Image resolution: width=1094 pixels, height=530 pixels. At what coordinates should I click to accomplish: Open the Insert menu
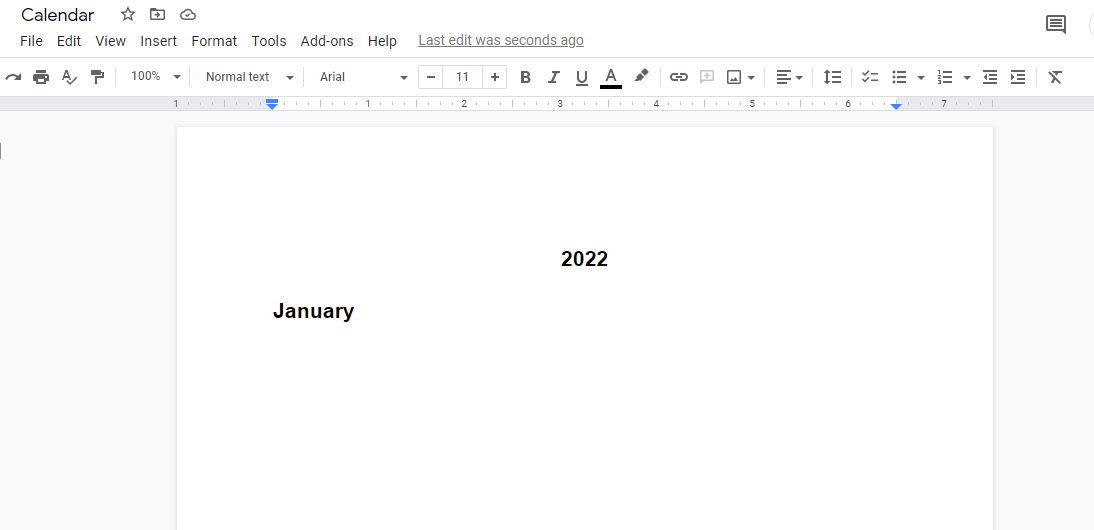(158, 41)
